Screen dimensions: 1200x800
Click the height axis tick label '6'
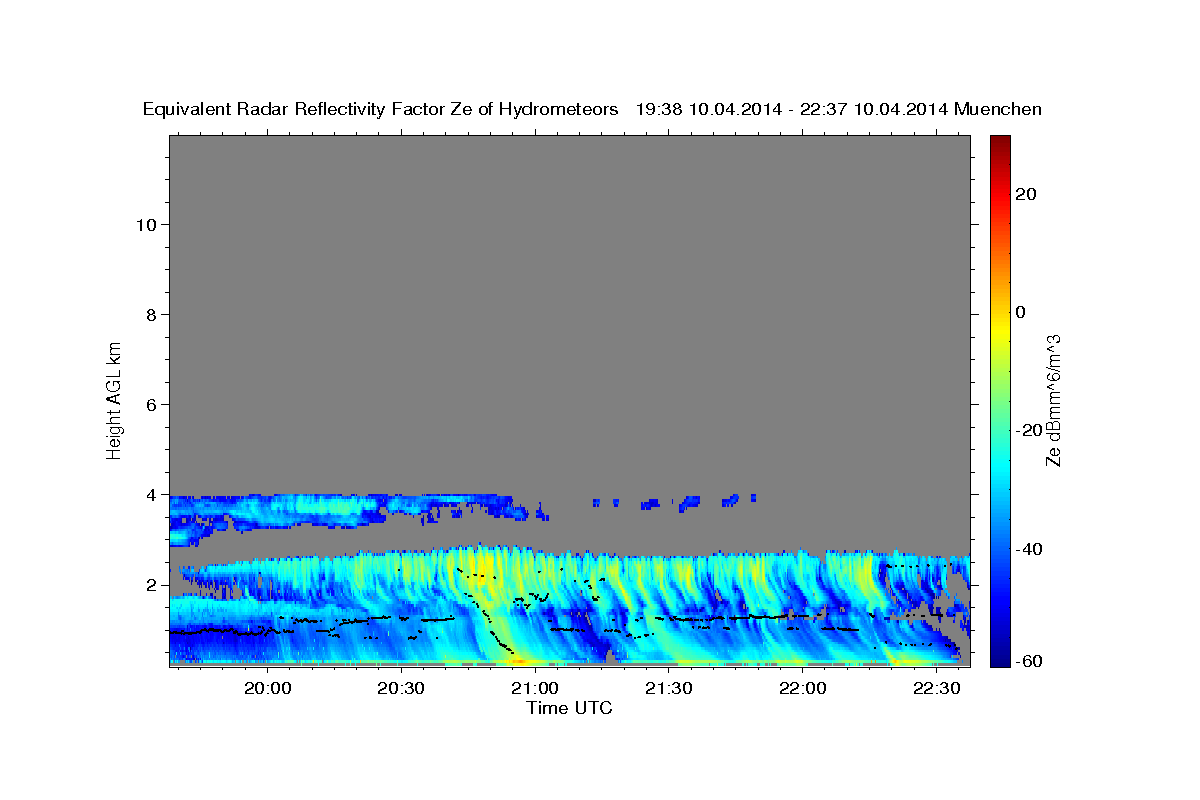(152, 405)
